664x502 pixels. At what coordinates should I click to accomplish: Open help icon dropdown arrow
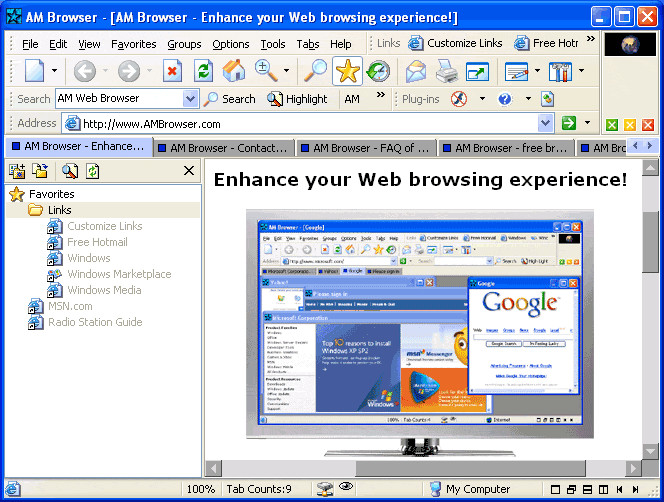tap(528, 99)
